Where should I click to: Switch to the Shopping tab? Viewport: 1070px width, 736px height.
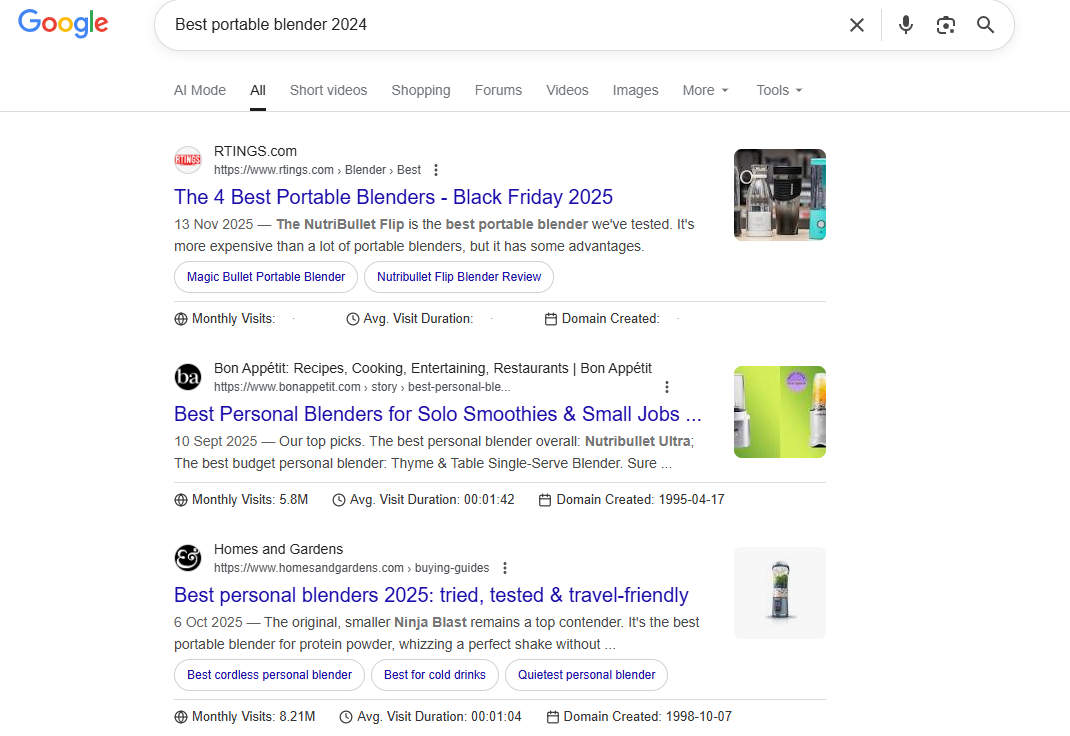coord(420,90)
